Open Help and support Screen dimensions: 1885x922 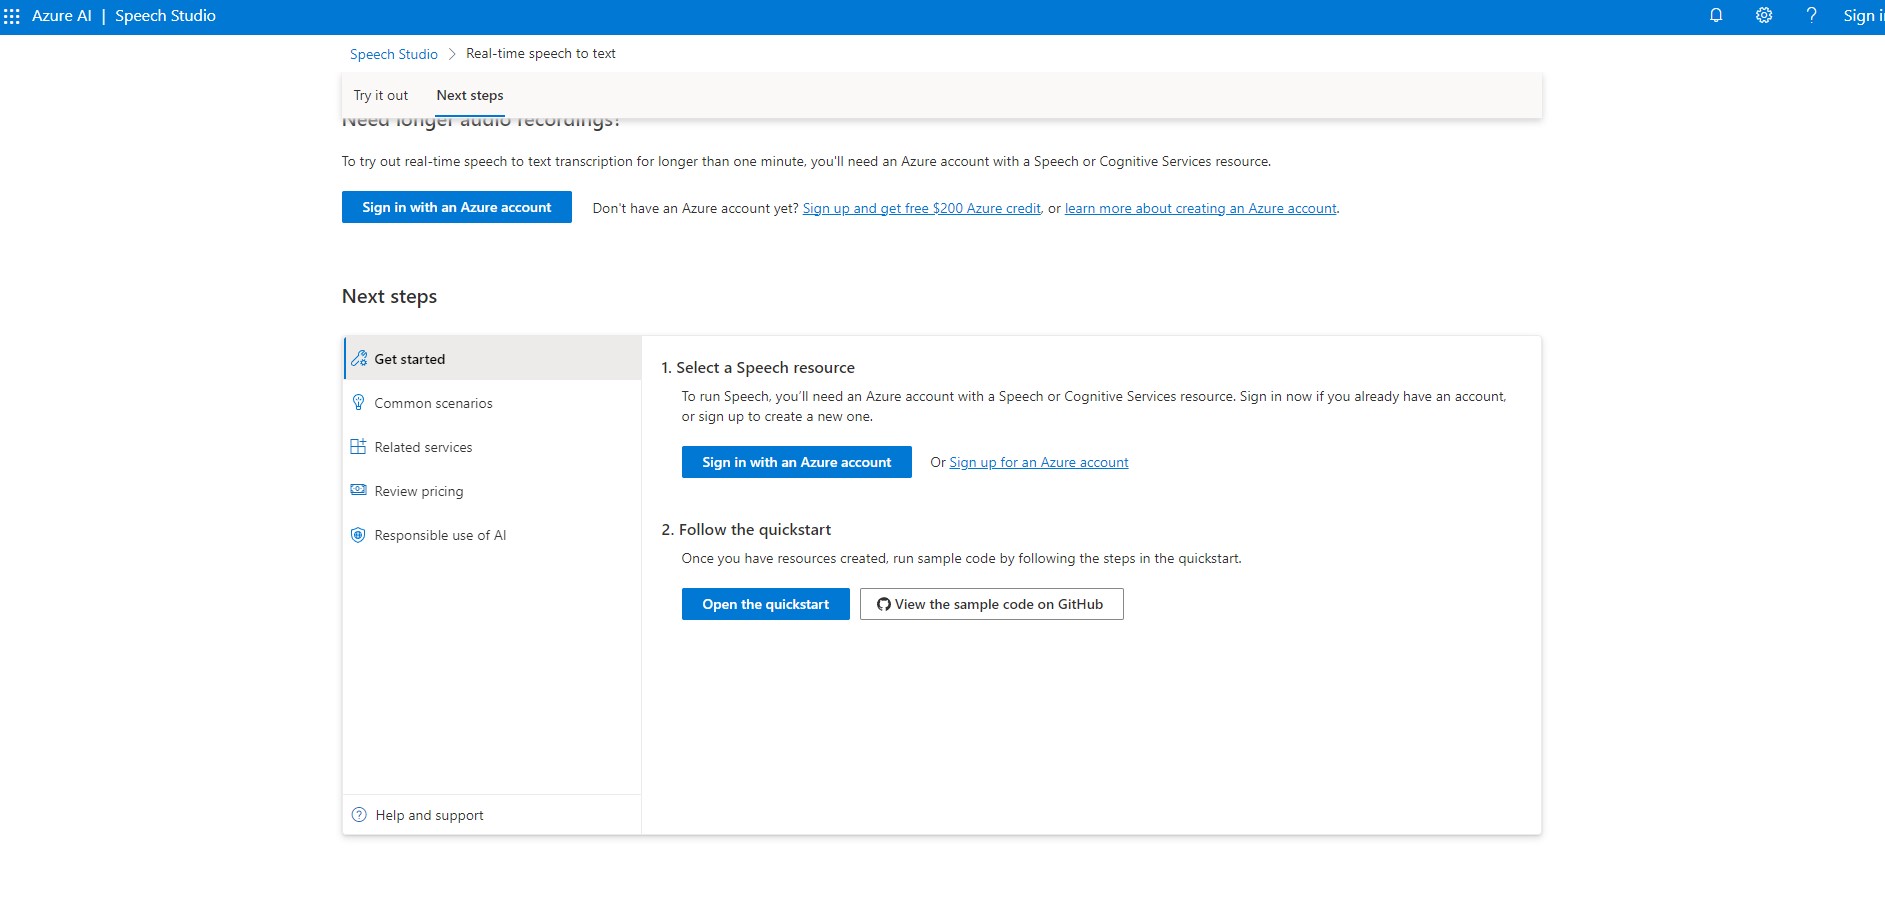tap(492, 815)
